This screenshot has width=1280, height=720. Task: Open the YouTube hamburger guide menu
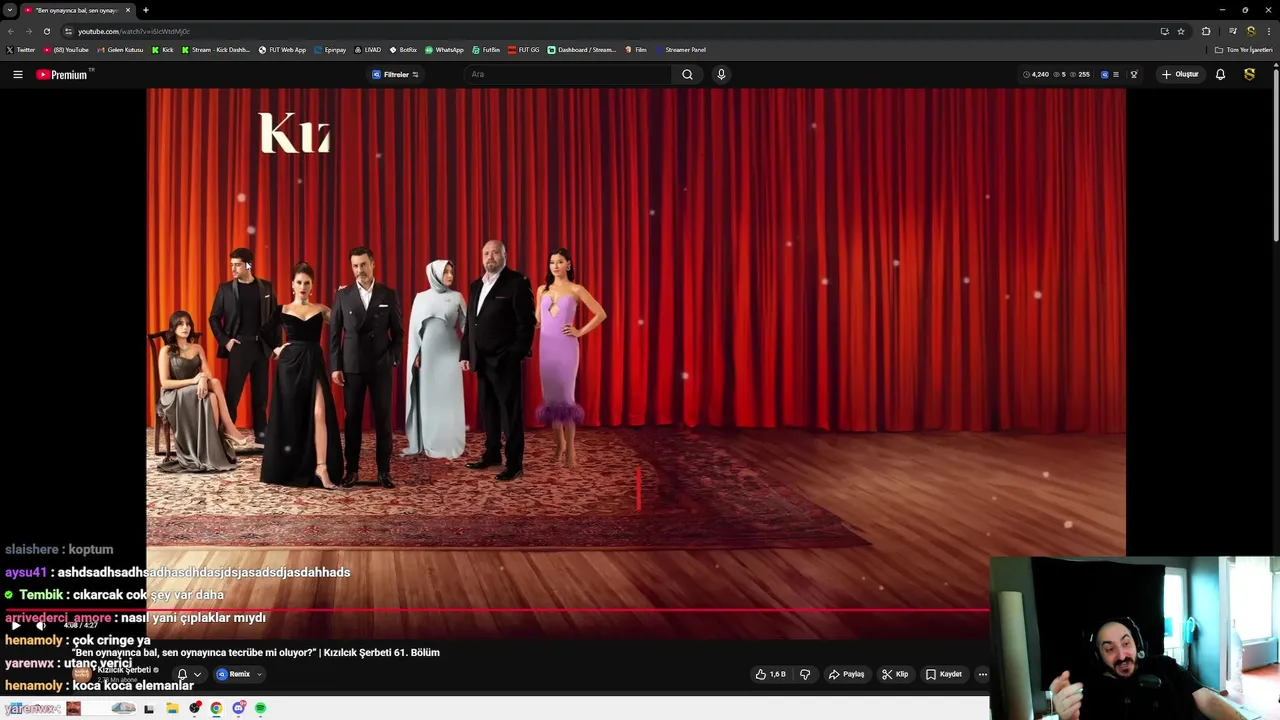(x=17, y=74)
